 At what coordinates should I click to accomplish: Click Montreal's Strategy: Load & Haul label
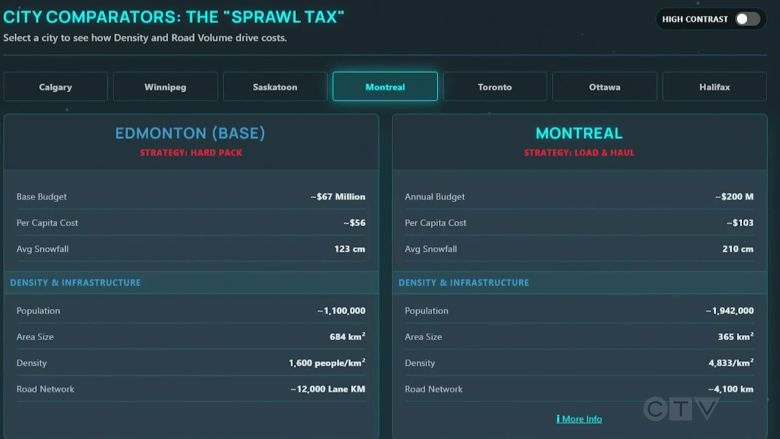point(579,153)
